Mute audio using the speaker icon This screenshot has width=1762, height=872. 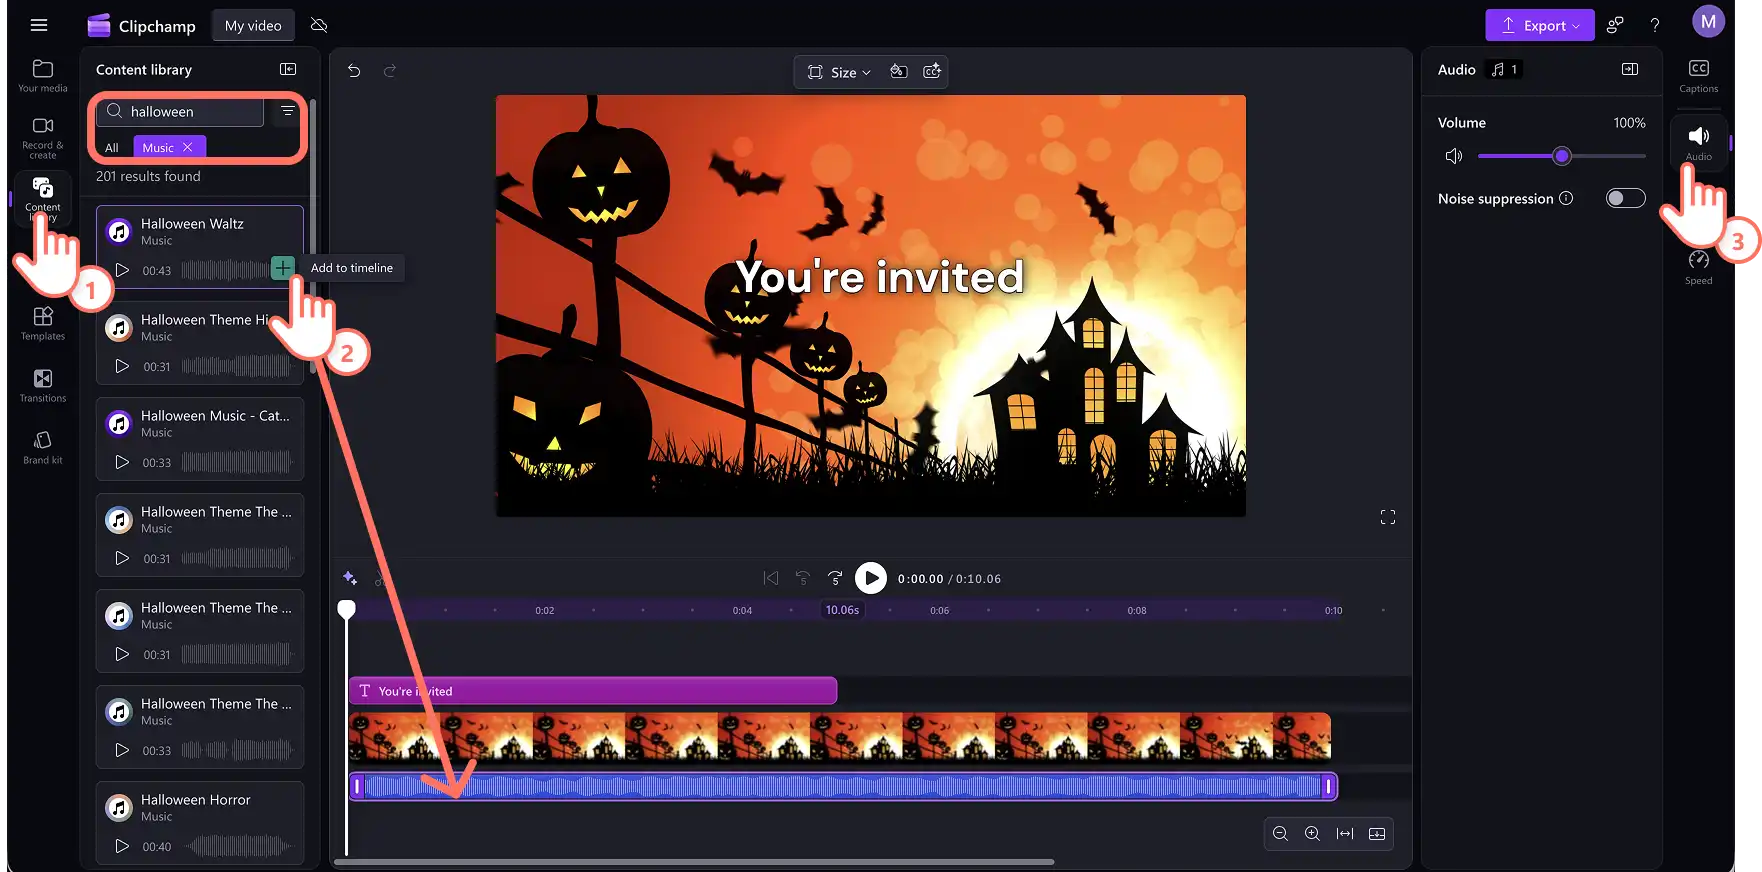(x=1453, y=156)
